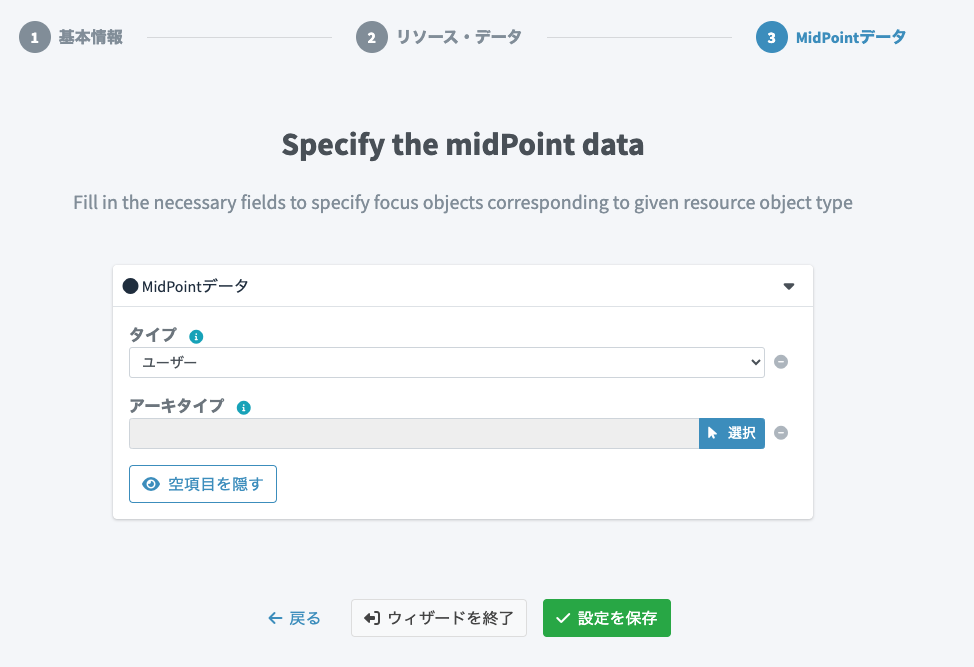Click the MidPointデータ panel header title
This screenshot has width=974, height=667.
(x=195, y=286)
